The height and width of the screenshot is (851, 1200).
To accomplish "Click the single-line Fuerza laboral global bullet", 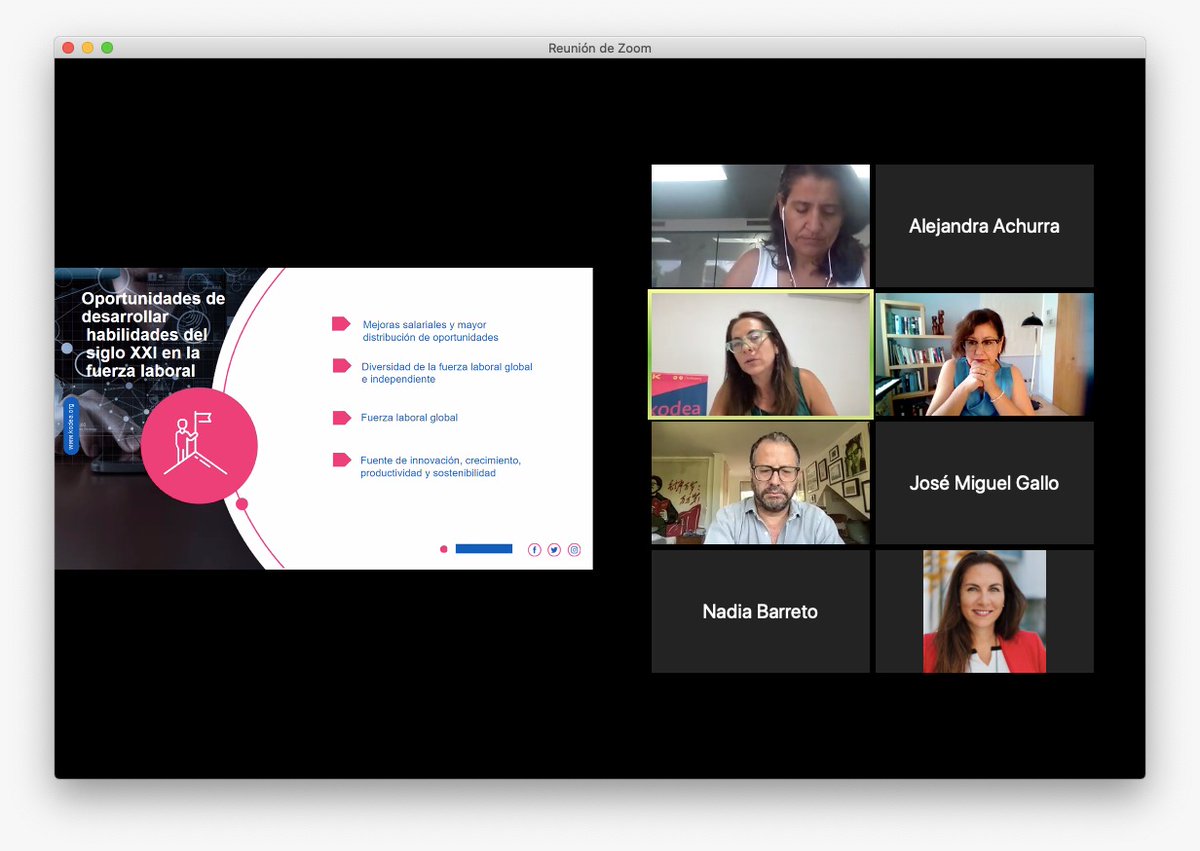I will point(409,418).
